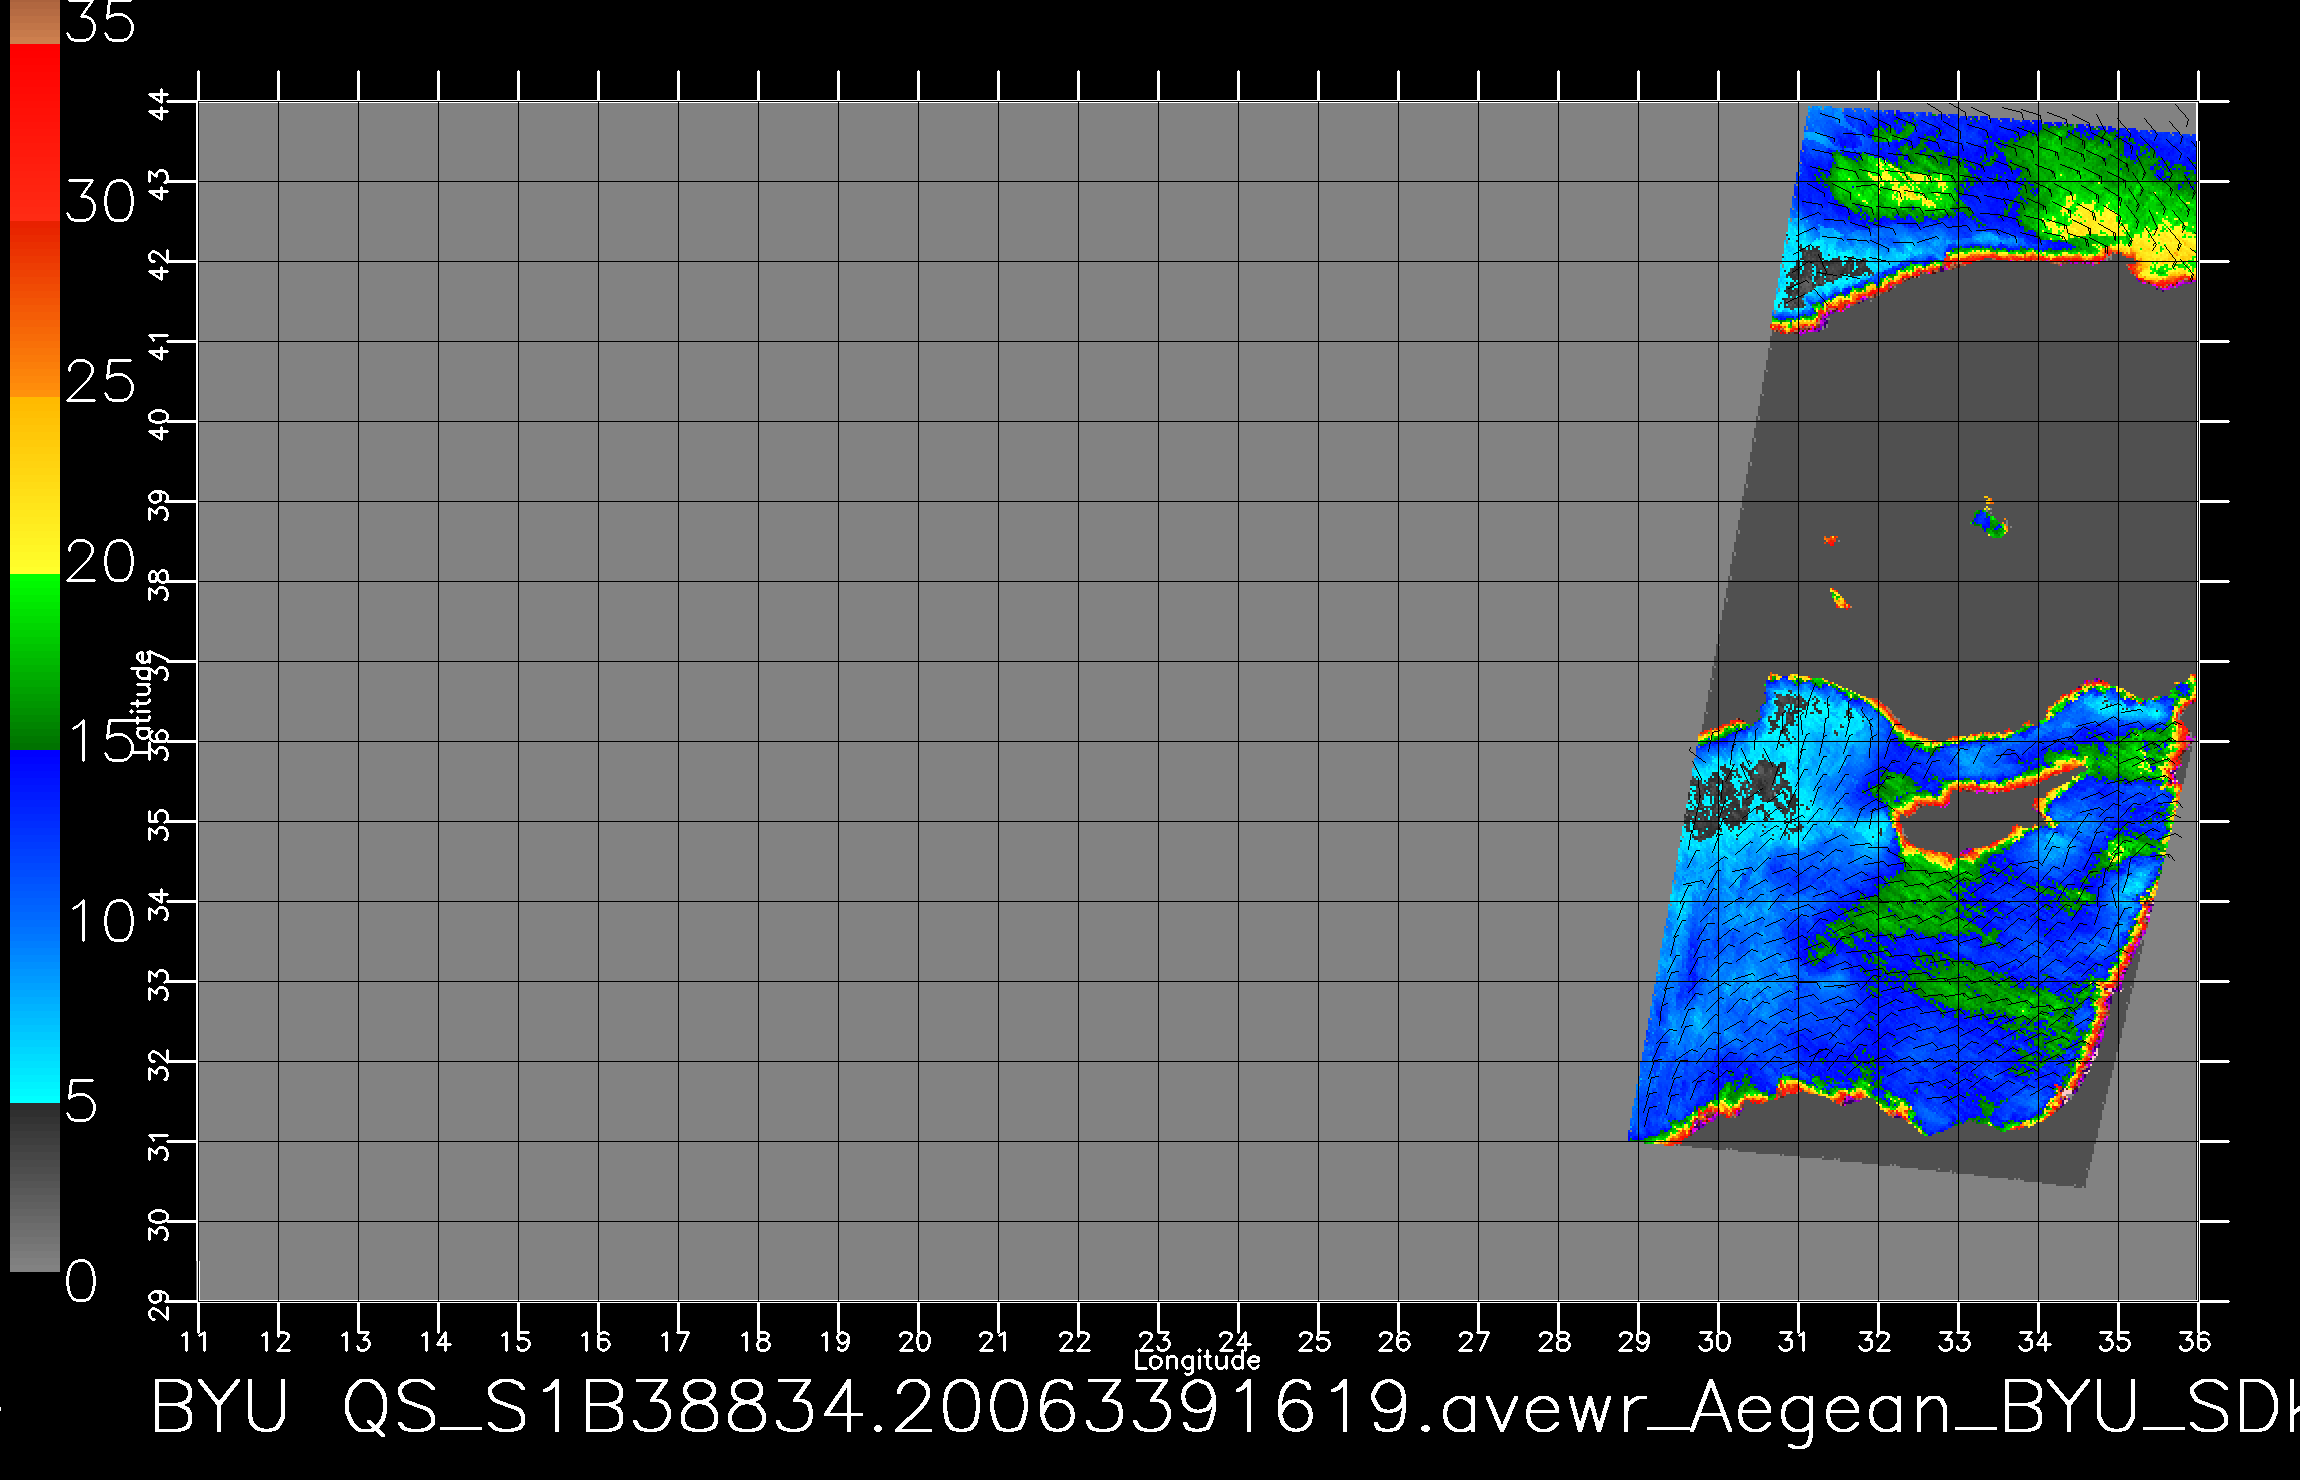Click longitude tick label '28'
The image size is (2300, 1480).
point(1556,1341)
